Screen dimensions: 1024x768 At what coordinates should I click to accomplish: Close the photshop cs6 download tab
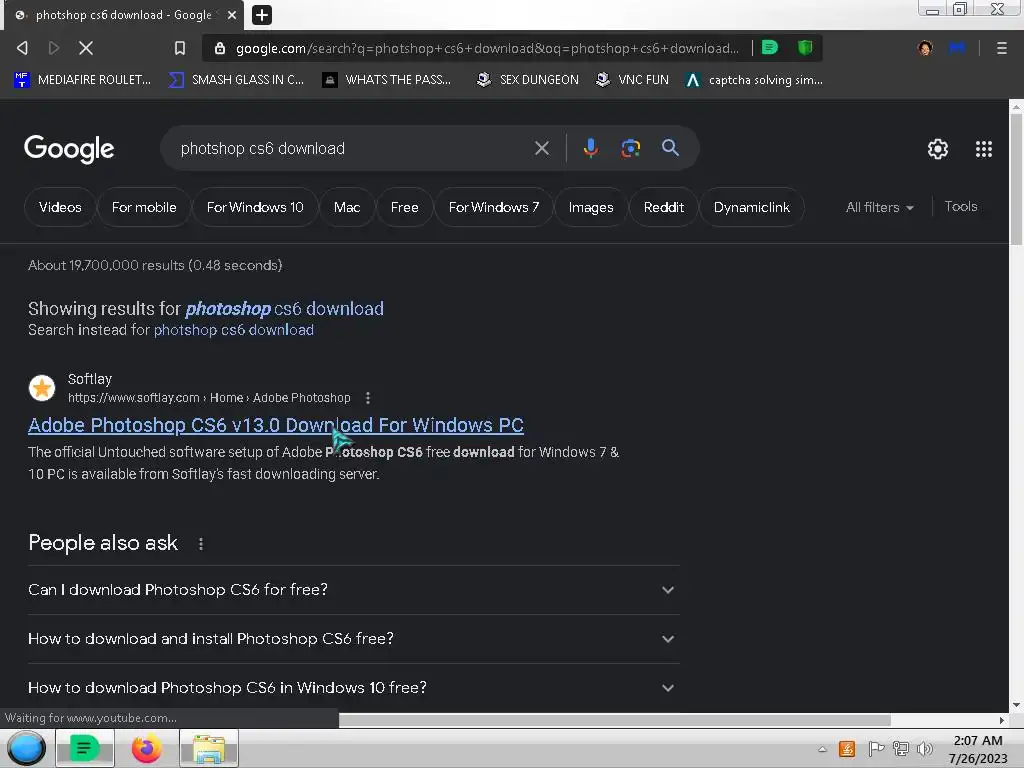click(x=232, y=14)
